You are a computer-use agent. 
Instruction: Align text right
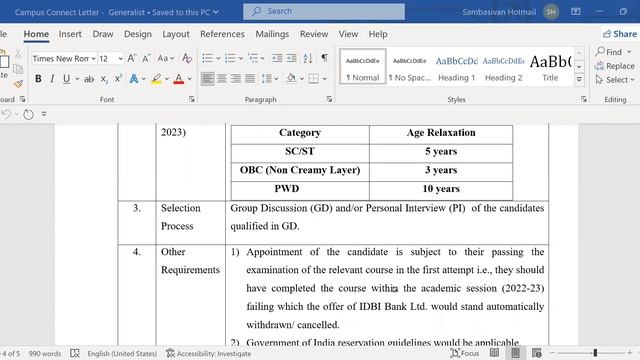[236, 78]
